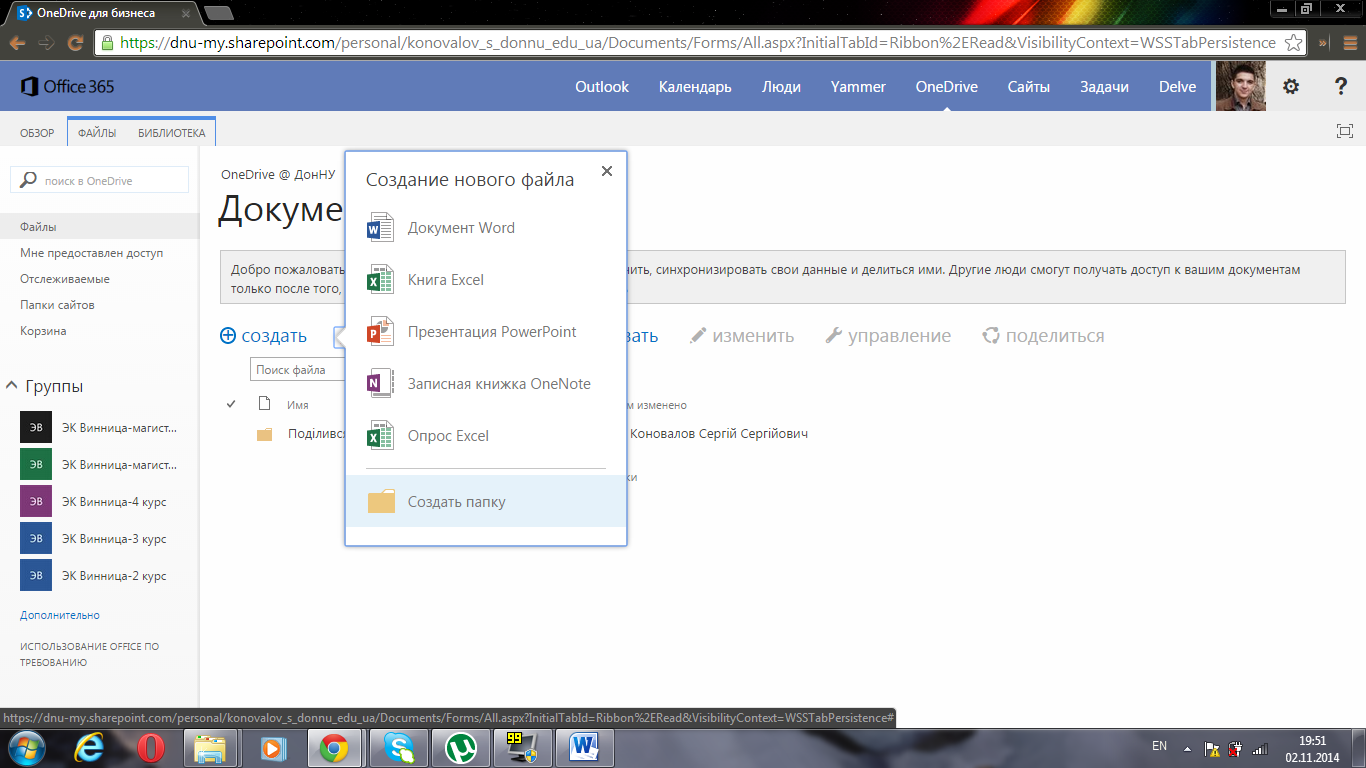
Task: Click the OneDrive @ ДонНУ breadcrumb
Action: [x=278, y=174]
